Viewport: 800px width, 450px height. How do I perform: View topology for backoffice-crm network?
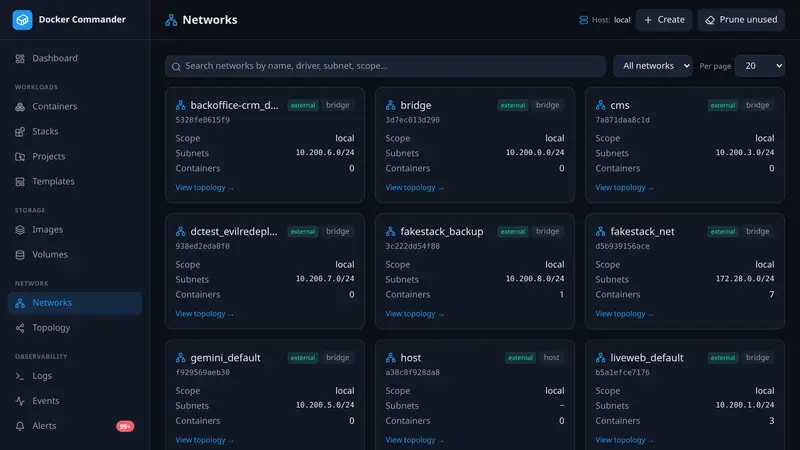204,187
